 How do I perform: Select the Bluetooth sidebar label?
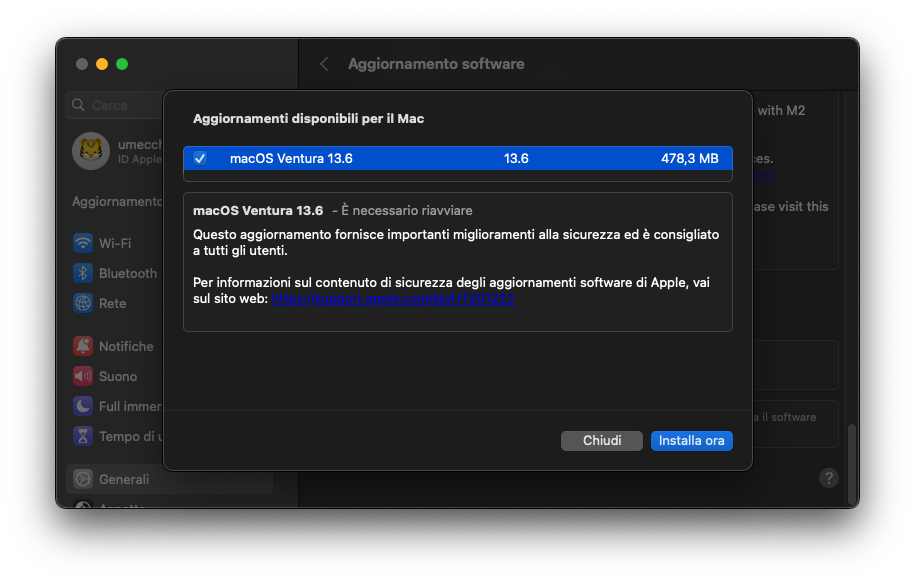tap(128, 273)
